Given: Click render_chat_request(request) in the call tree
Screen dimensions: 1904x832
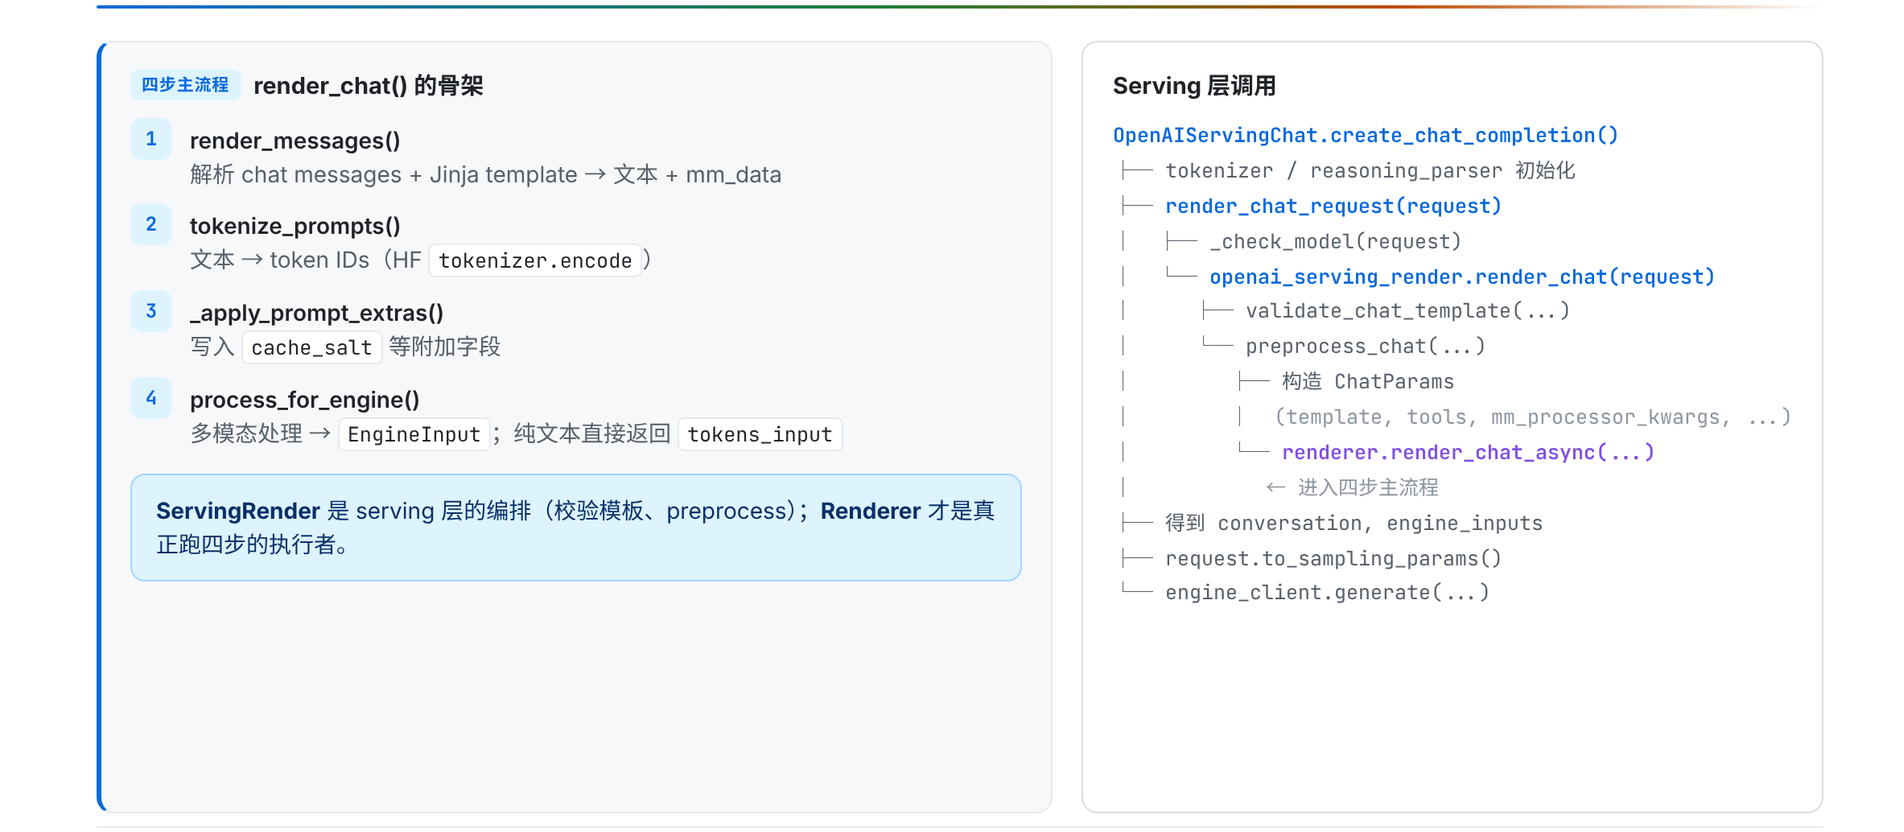Looking at the screenshot, I should pyautogui.click(x=1333, y=206).
